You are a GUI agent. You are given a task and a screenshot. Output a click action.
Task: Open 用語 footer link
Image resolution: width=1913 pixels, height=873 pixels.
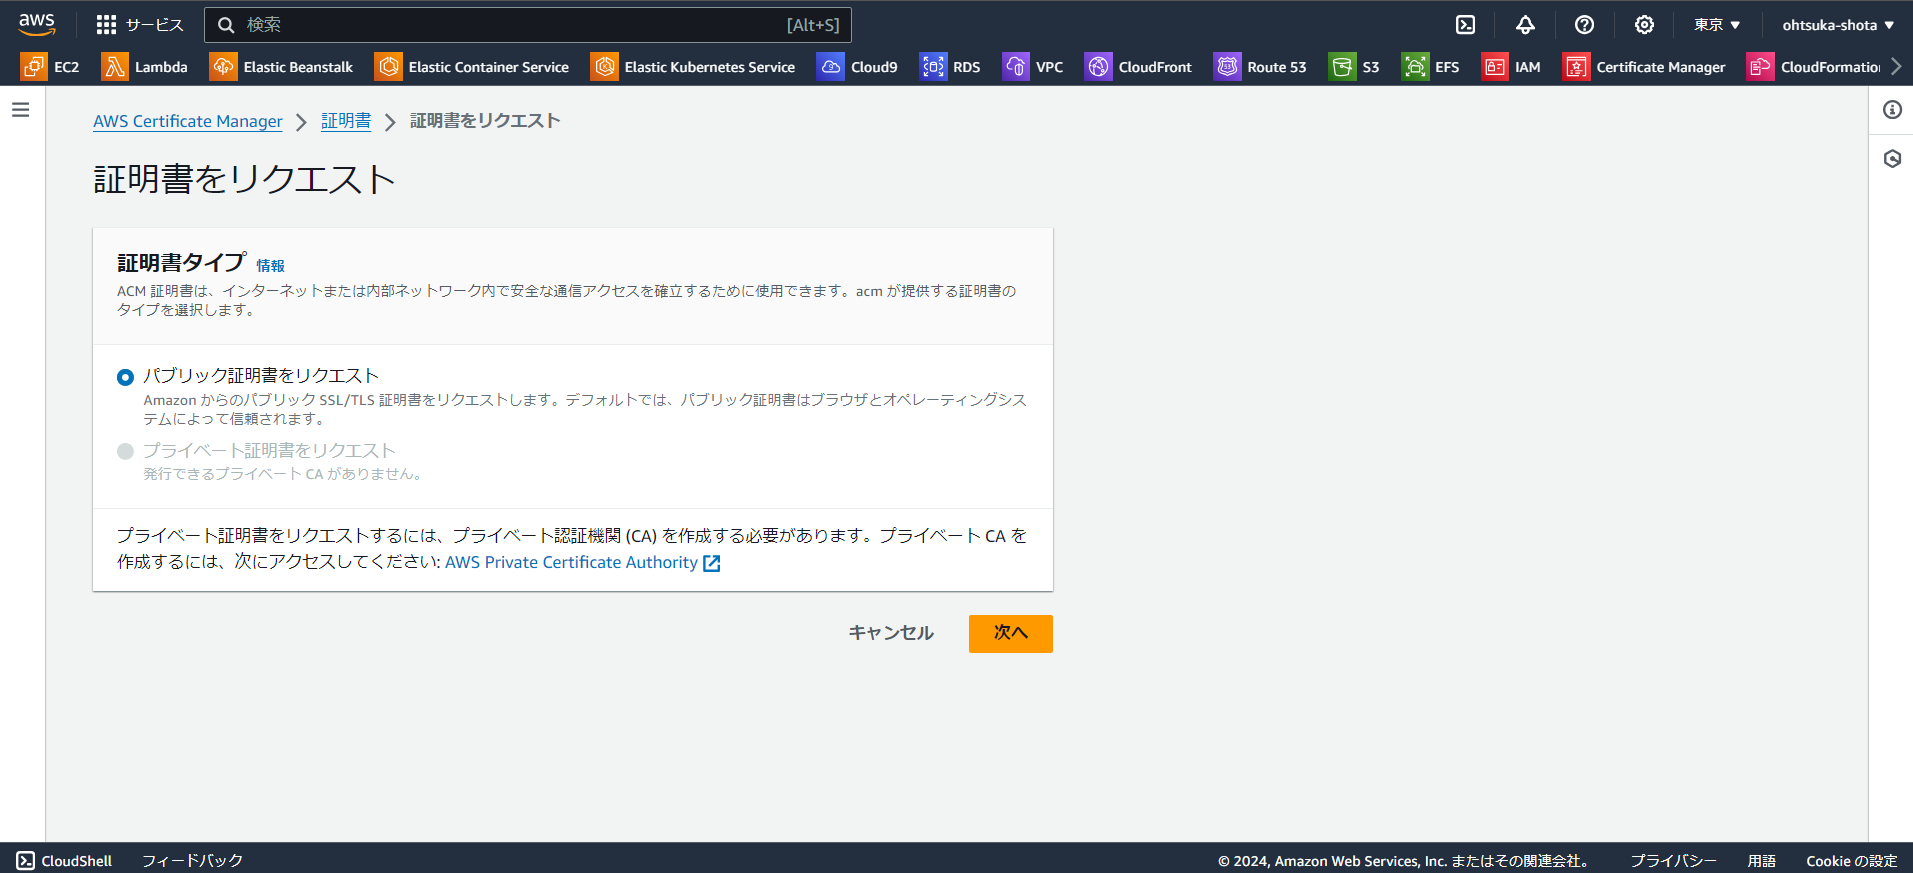1761,861
